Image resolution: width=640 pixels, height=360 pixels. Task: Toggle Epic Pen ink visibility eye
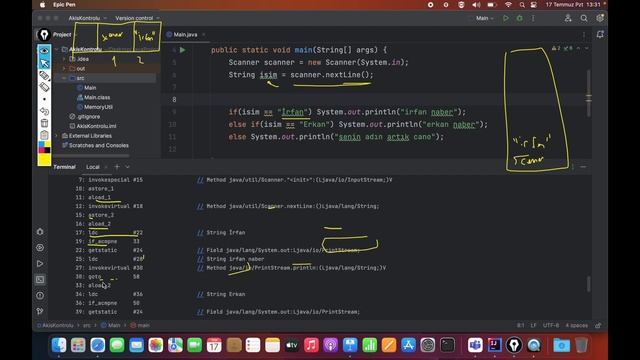coord(44,51)
